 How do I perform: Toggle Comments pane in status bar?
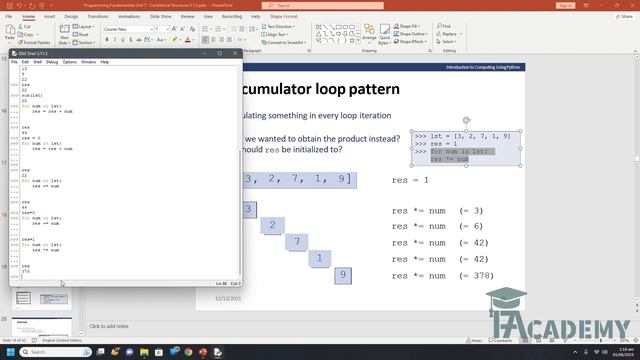tap(500, 340)
